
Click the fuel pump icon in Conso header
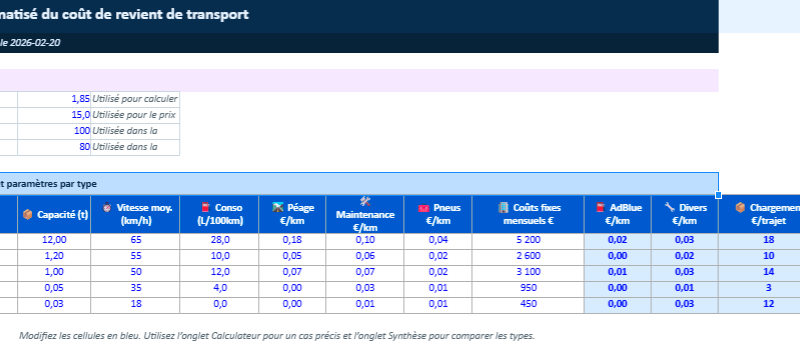click(x=206, y=208)
